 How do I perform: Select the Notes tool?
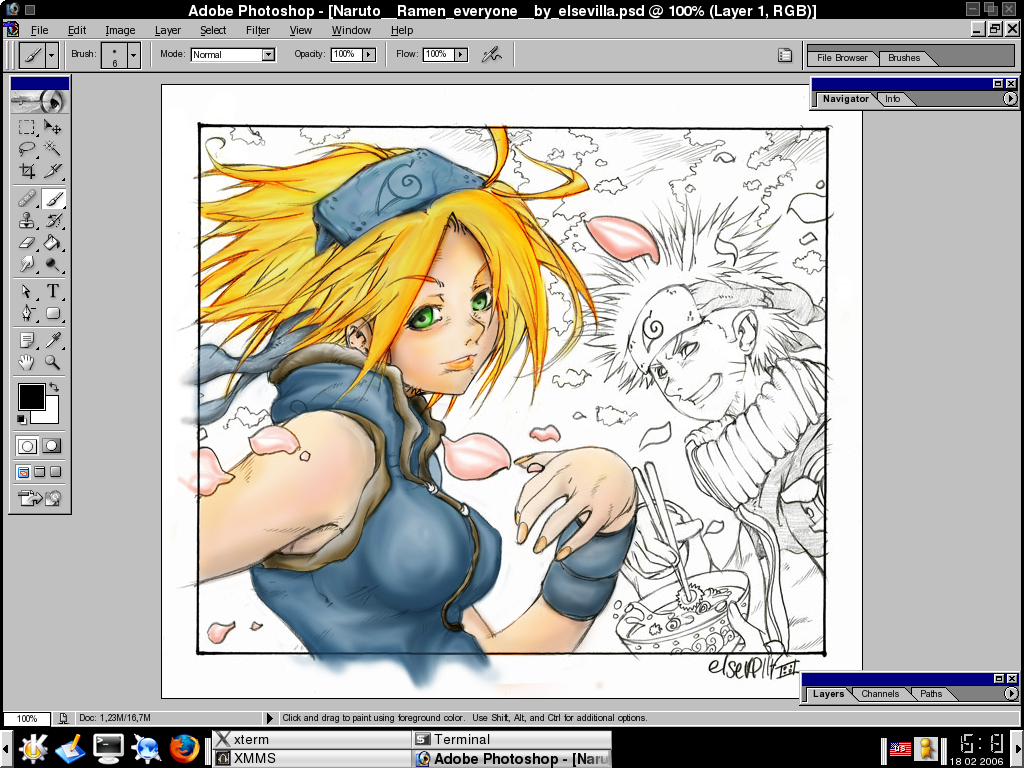point(27,340)
